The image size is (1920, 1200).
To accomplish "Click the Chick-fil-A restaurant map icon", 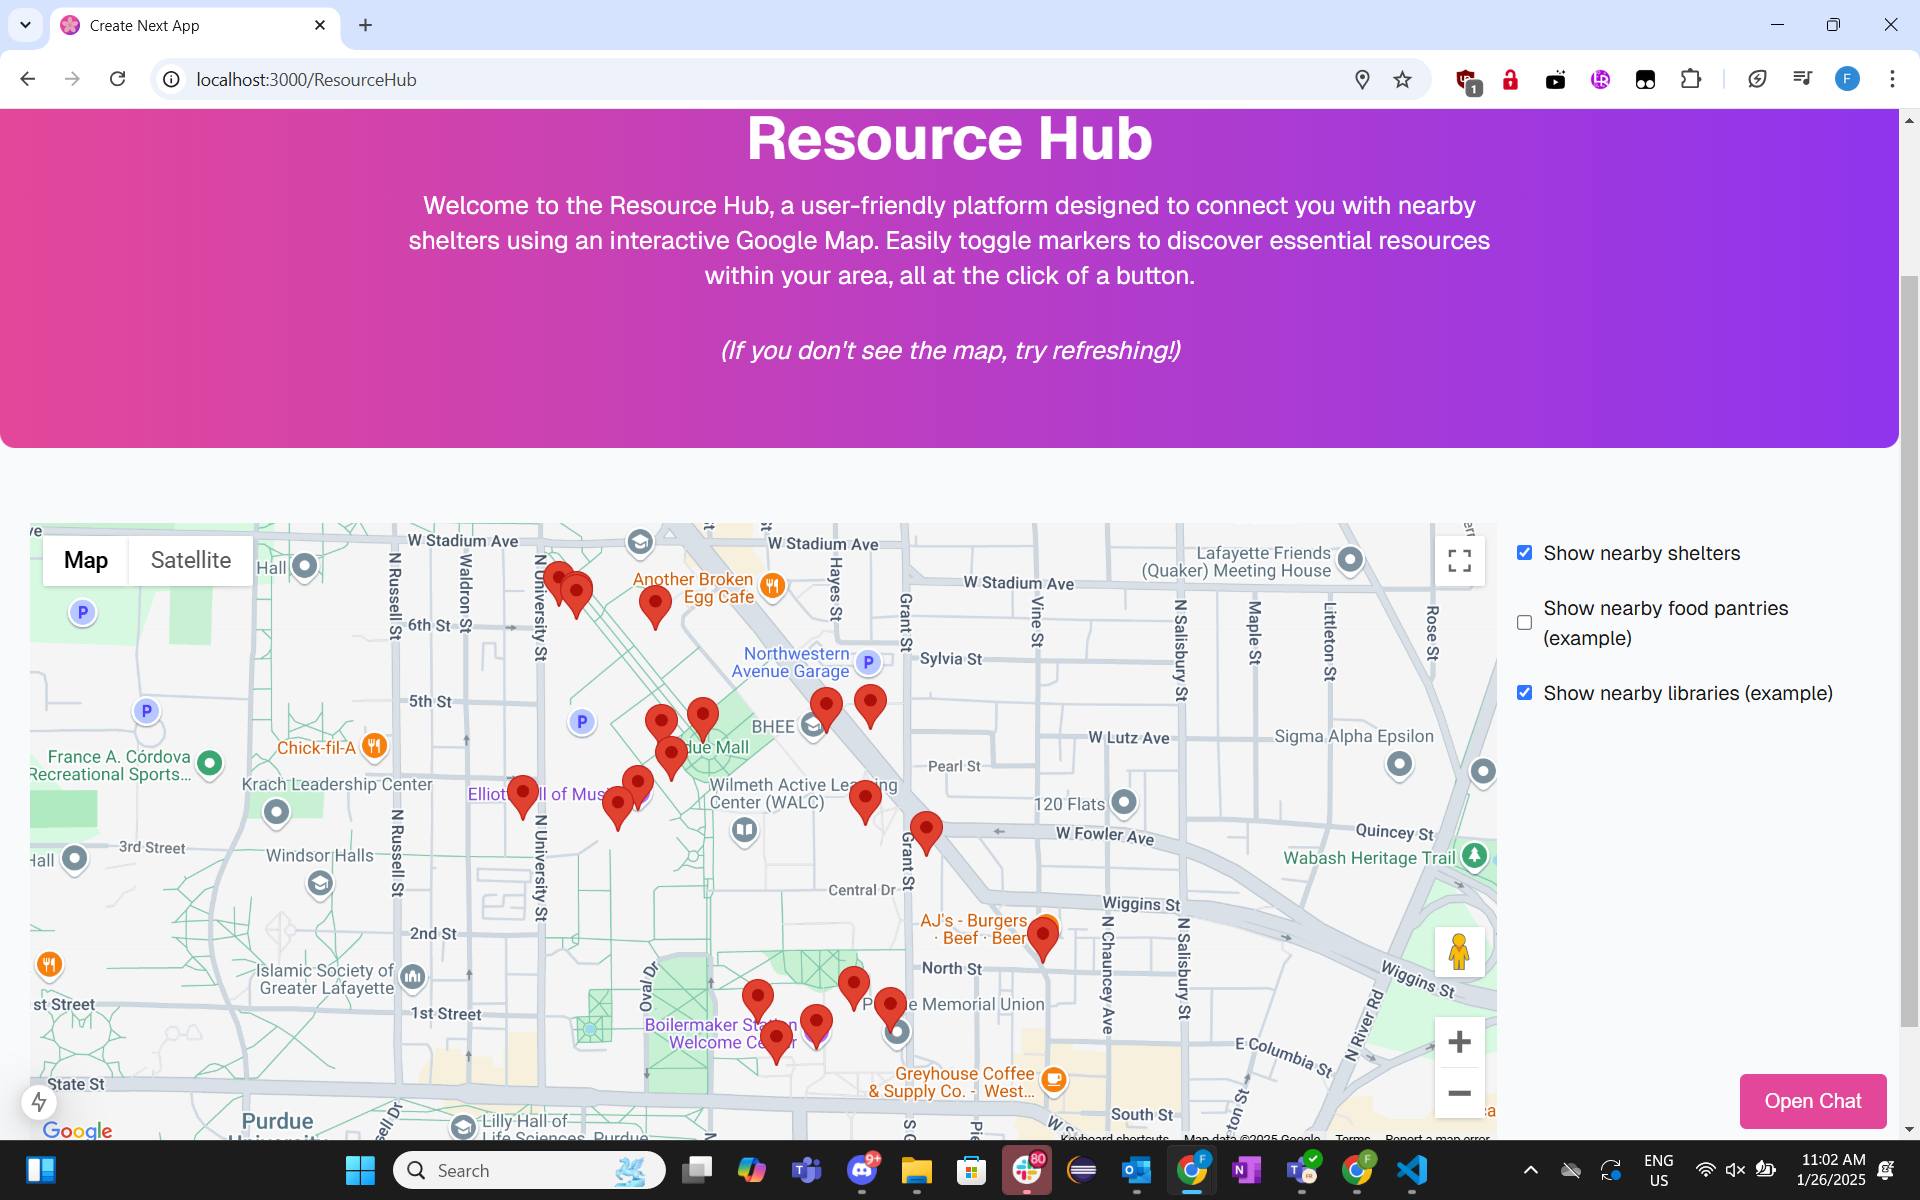I will click(x=374, y=745).
